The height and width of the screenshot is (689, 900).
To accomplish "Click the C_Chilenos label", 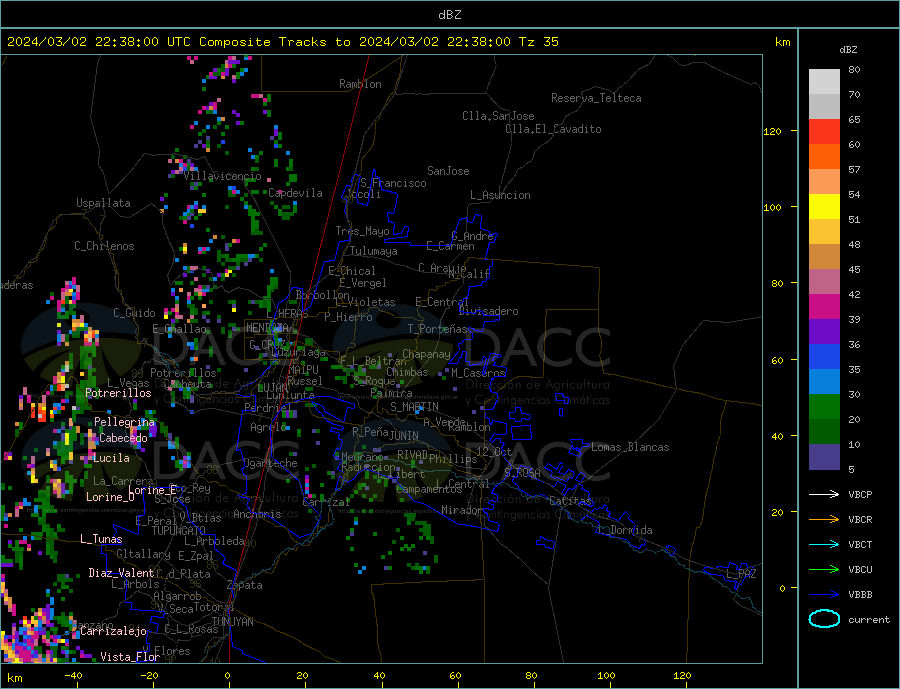I will [104, 246].
